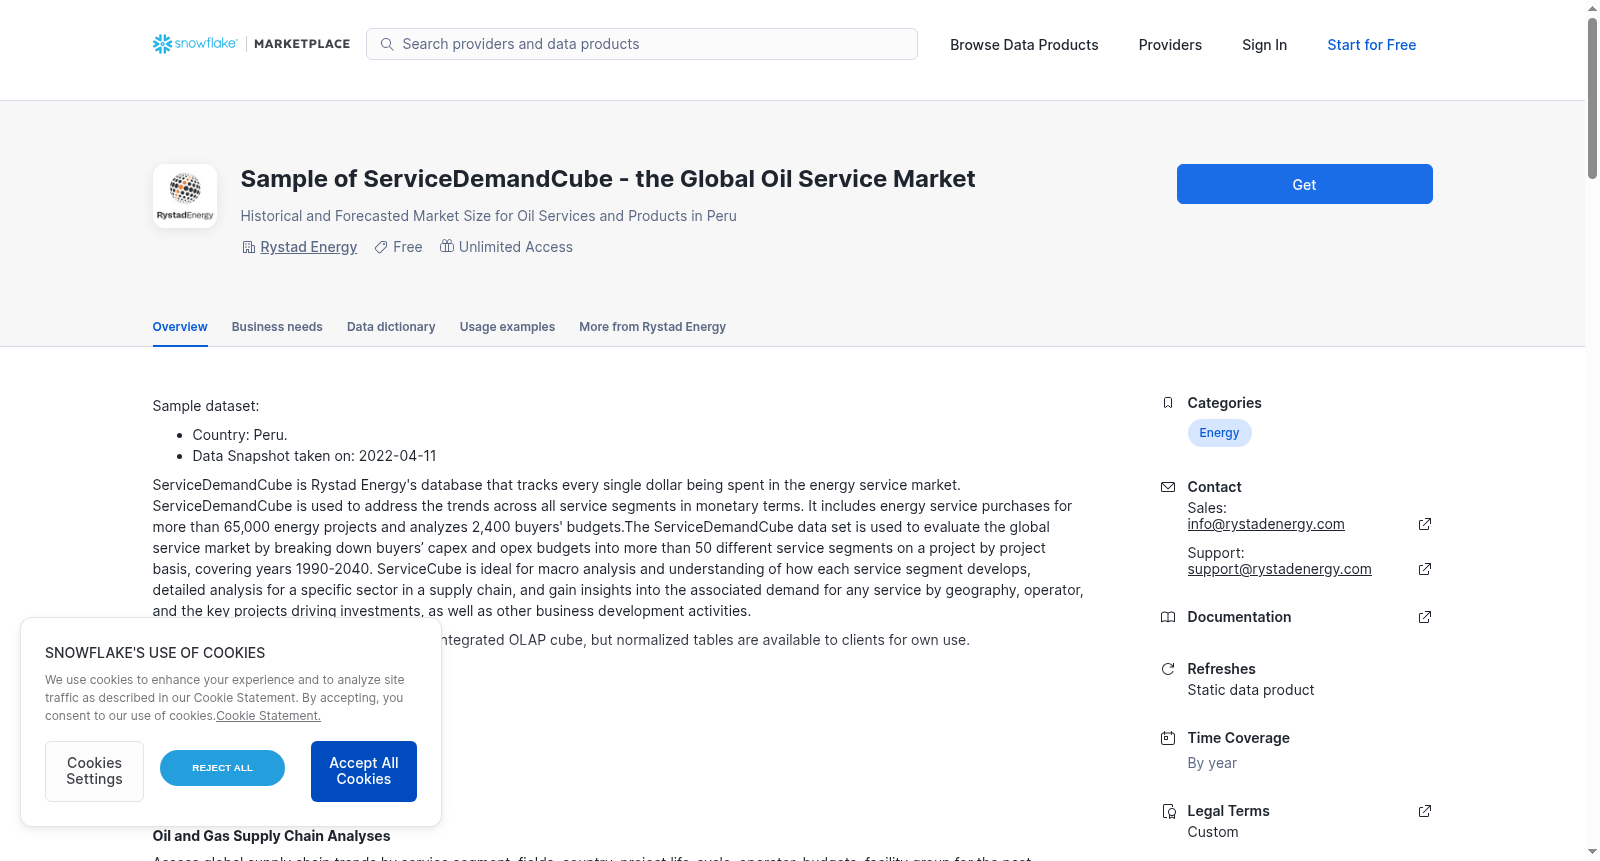Email info@rystadenergy.com sales link
1600x861 pixels.
click(1266, 524)
